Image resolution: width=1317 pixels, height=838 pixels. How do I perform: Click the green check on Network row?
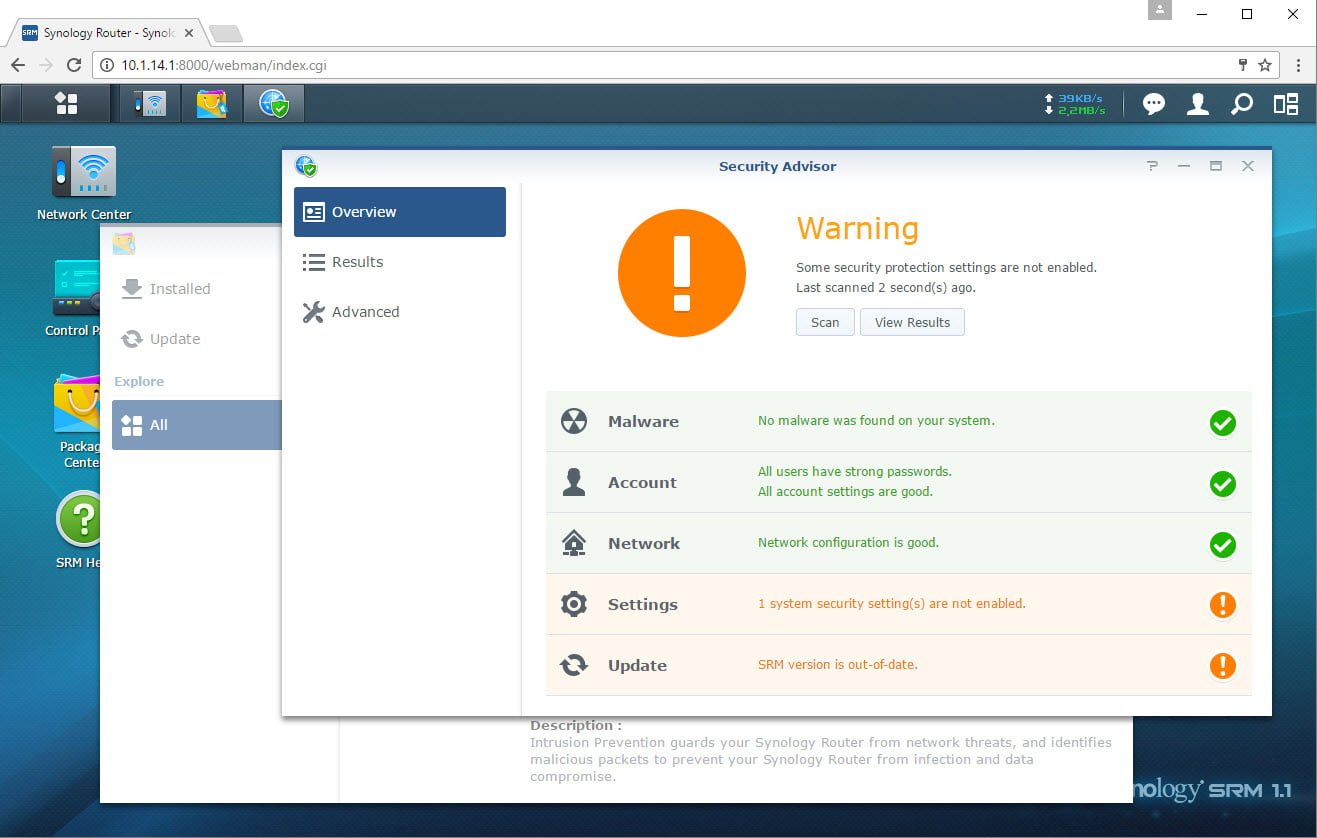click(x=1222, y=545)
